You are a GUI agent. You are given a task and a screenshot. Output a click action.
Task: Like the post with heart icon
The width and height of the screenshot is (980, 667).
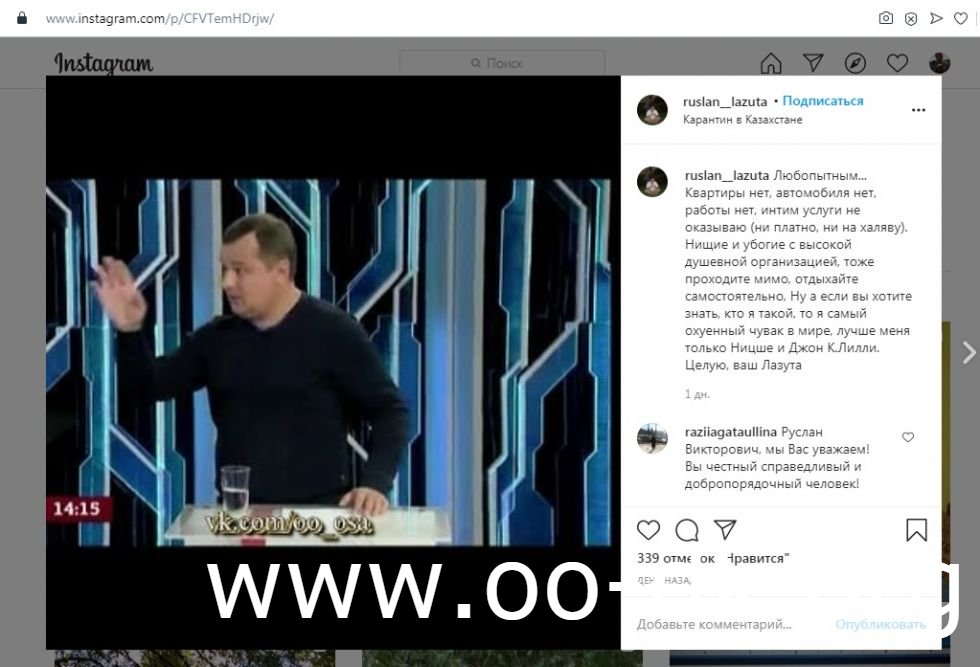pos(648,530)
